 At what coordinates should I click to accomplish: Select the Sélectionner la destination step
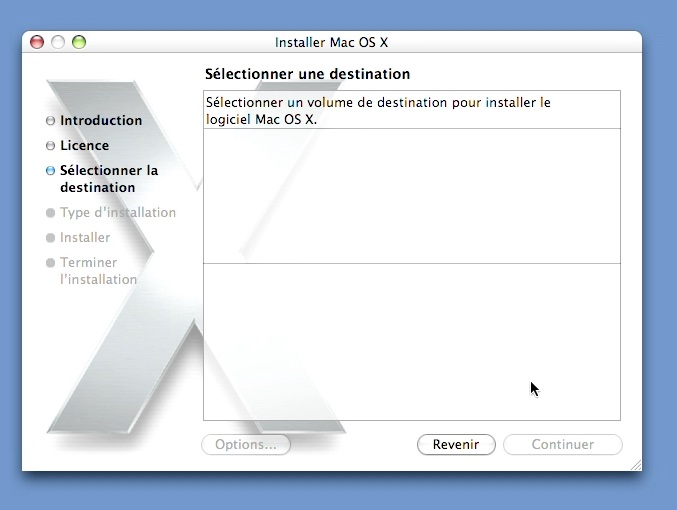(x=109, y=179)
